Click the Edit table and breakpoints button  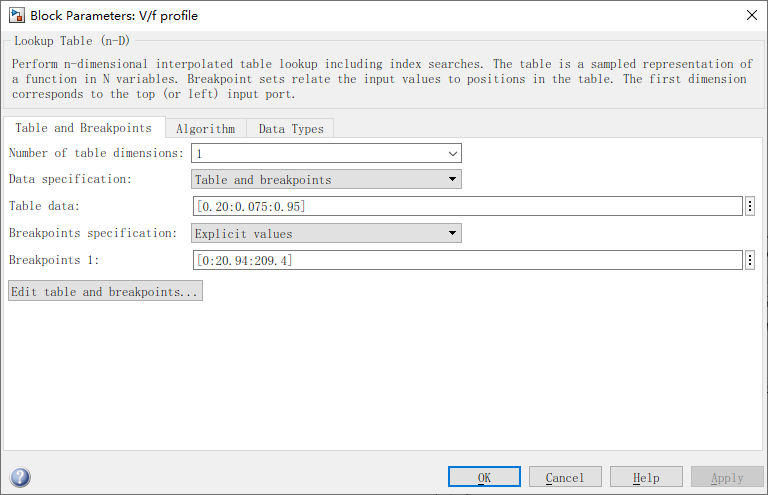[105, 291]
